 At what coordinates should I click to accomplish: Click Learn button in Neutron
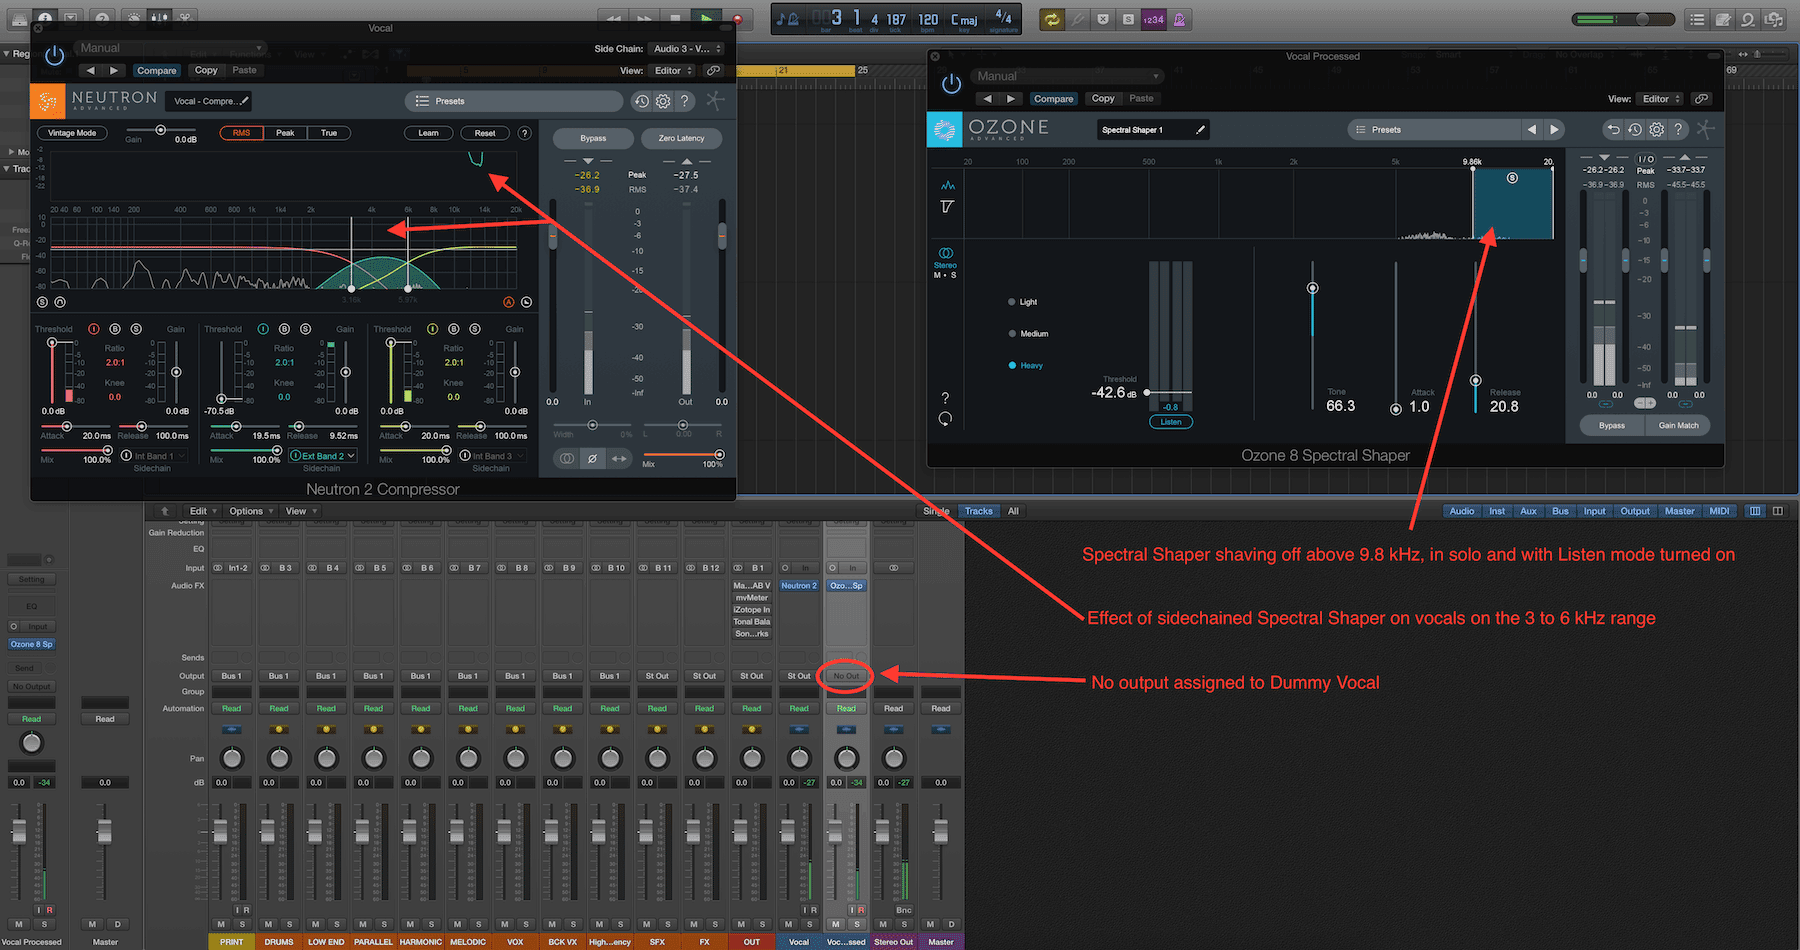tap(428, 133)
